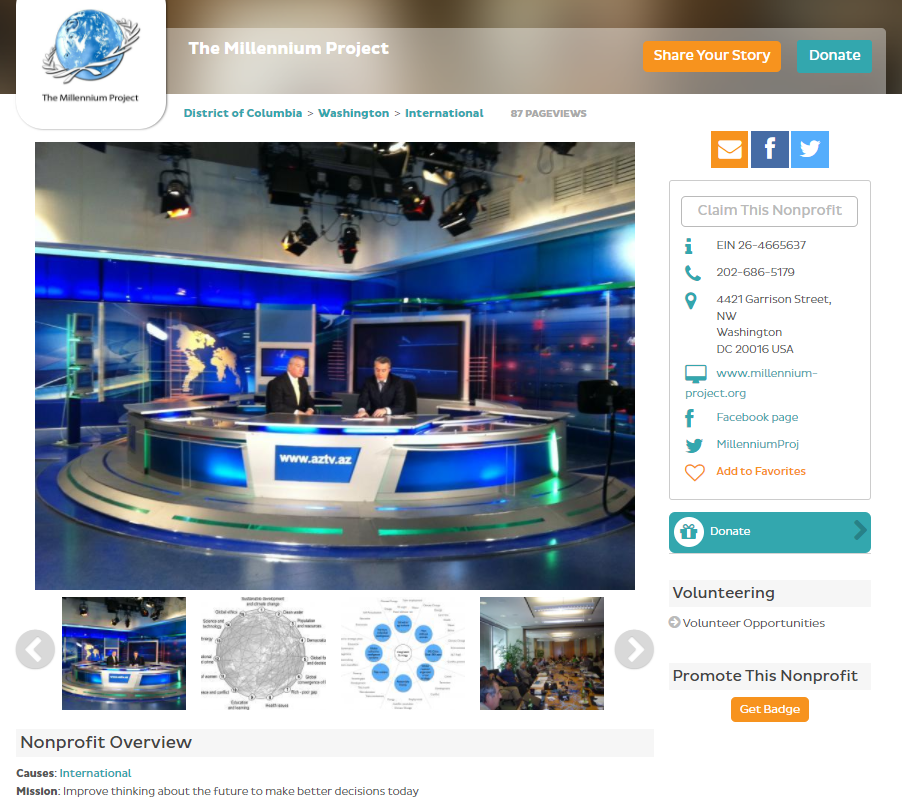This screenshot has height=804, width=902.
Task: Advance gallery with the next arrow
Action: click(x=633, y=650)
